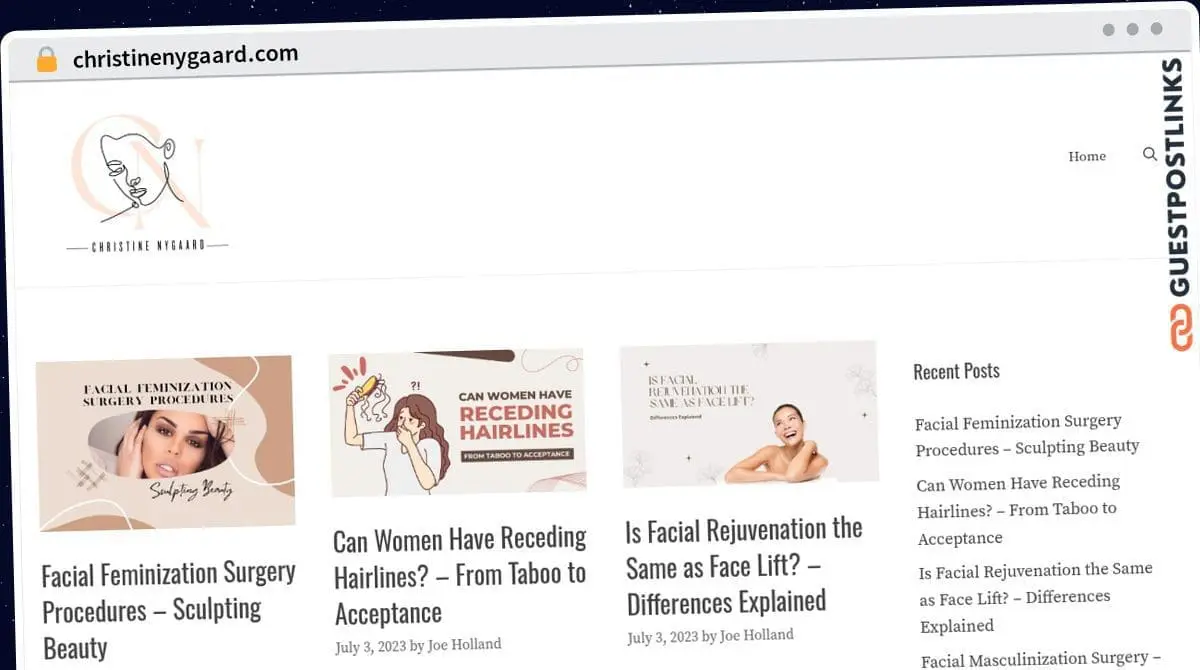Select the July 3, 2023 date under Receding Hairlines
Viewport: 1200px width, 670px height.
pyautogui.click(x=371, y=647)
